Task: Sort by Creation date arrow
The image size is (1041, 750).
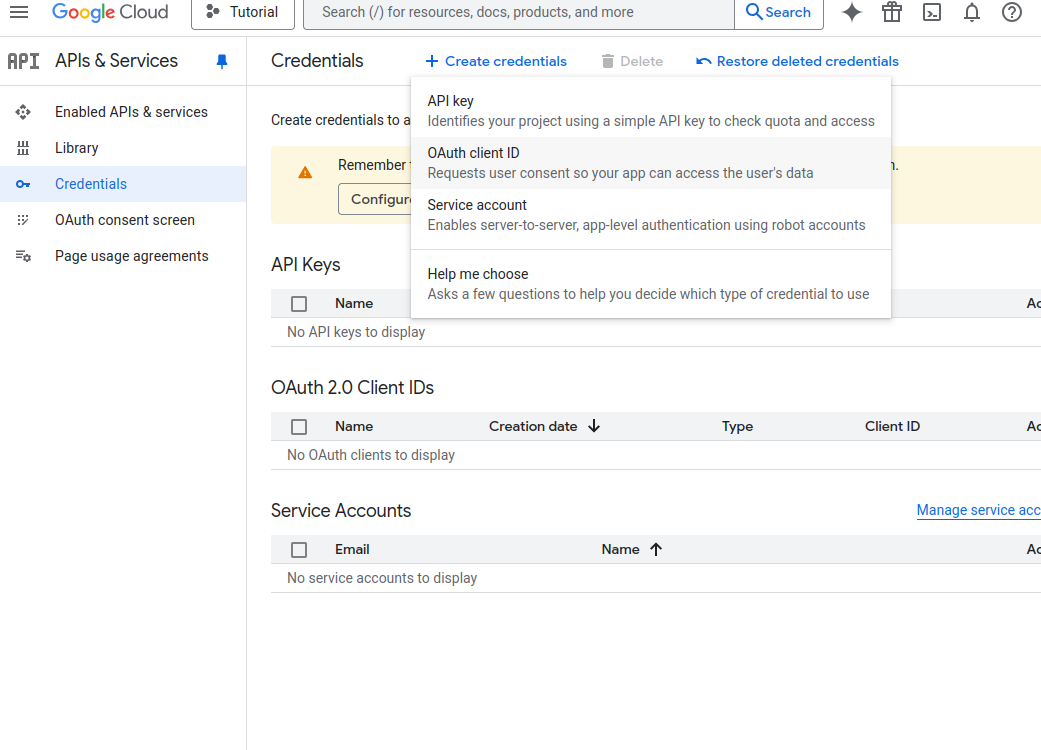Action: tap(594, 426)
